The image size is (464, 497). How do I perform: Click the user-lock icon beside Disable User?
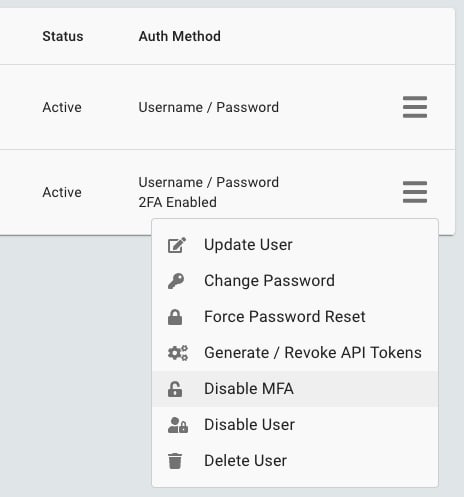[178, 425]
